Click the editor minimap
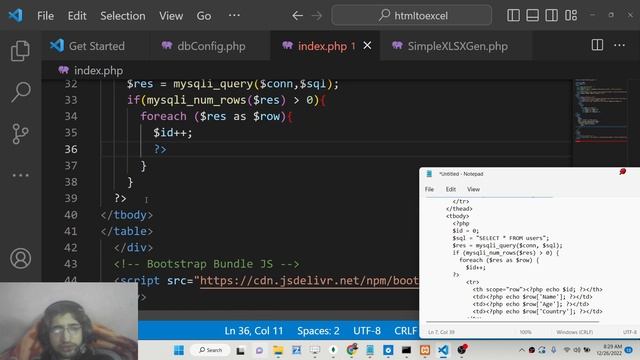The width and height of the screenshot is (640, 360). 602,110
